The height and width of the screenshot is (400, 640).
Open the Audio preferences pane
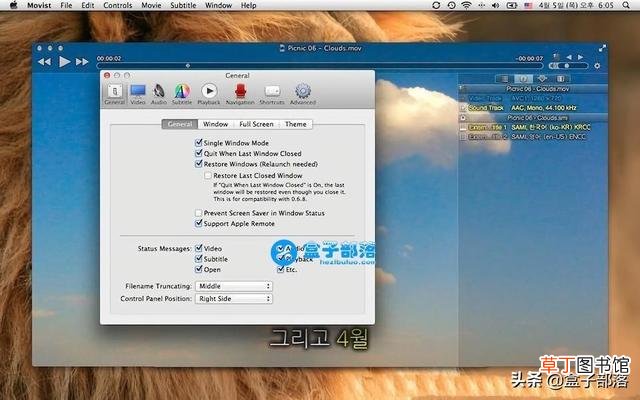click(159, 94)
